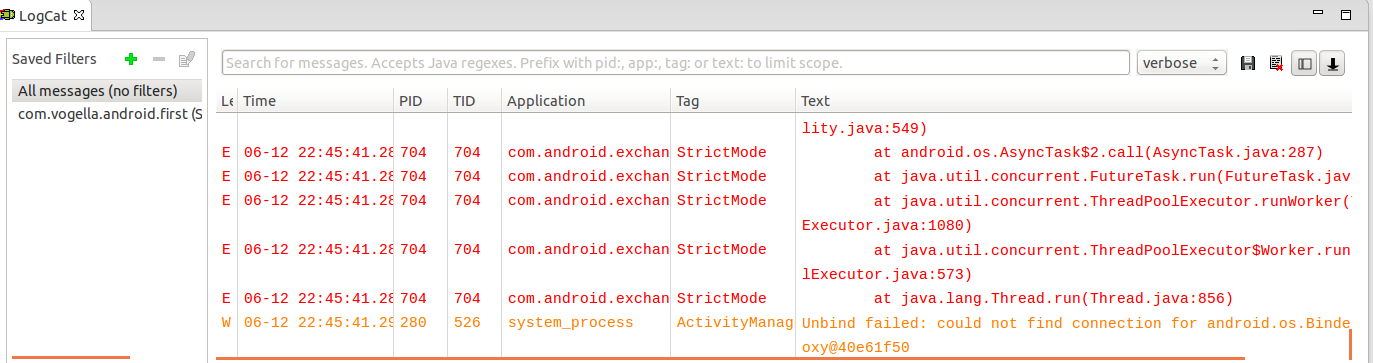Save selected log items to file

(1248, 63)
